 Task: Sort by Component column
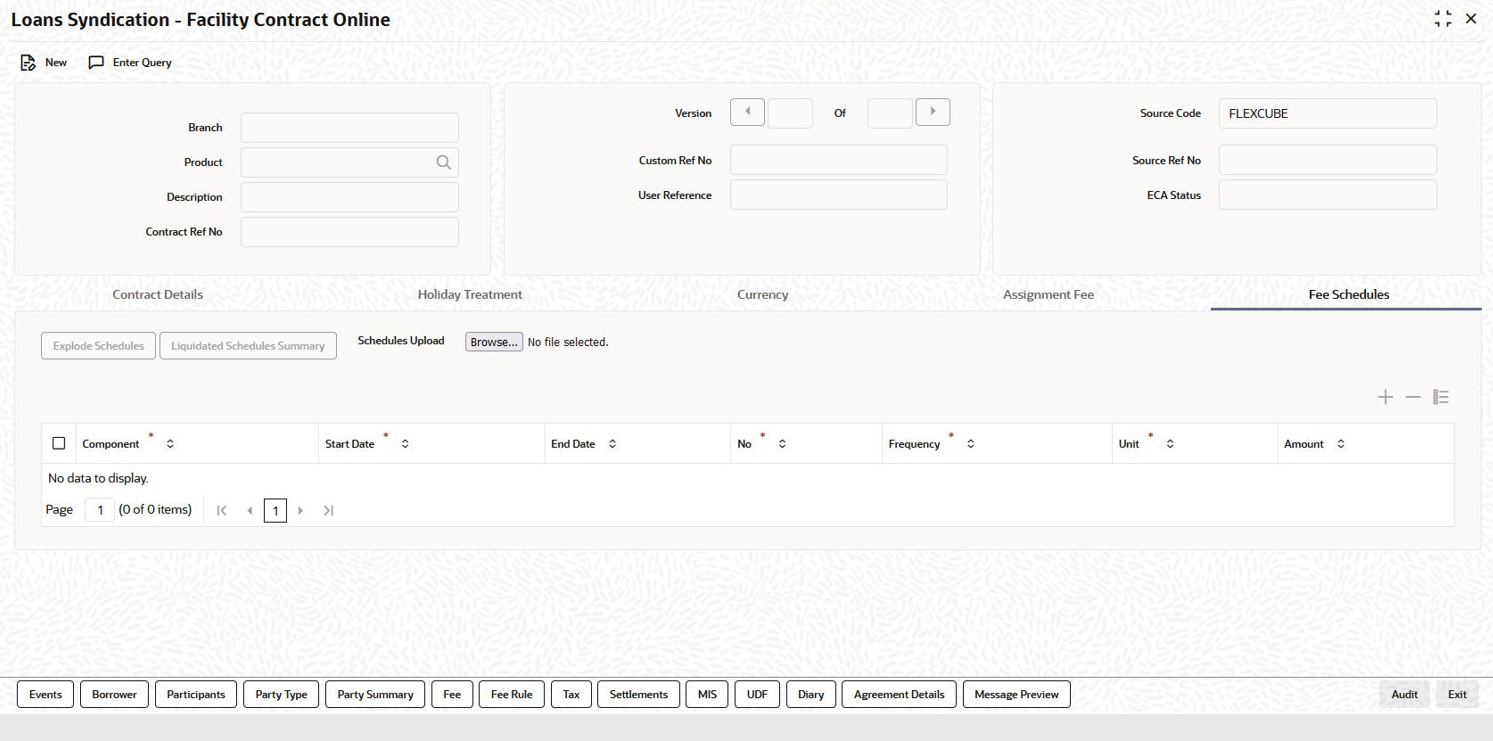coord(170,444)
